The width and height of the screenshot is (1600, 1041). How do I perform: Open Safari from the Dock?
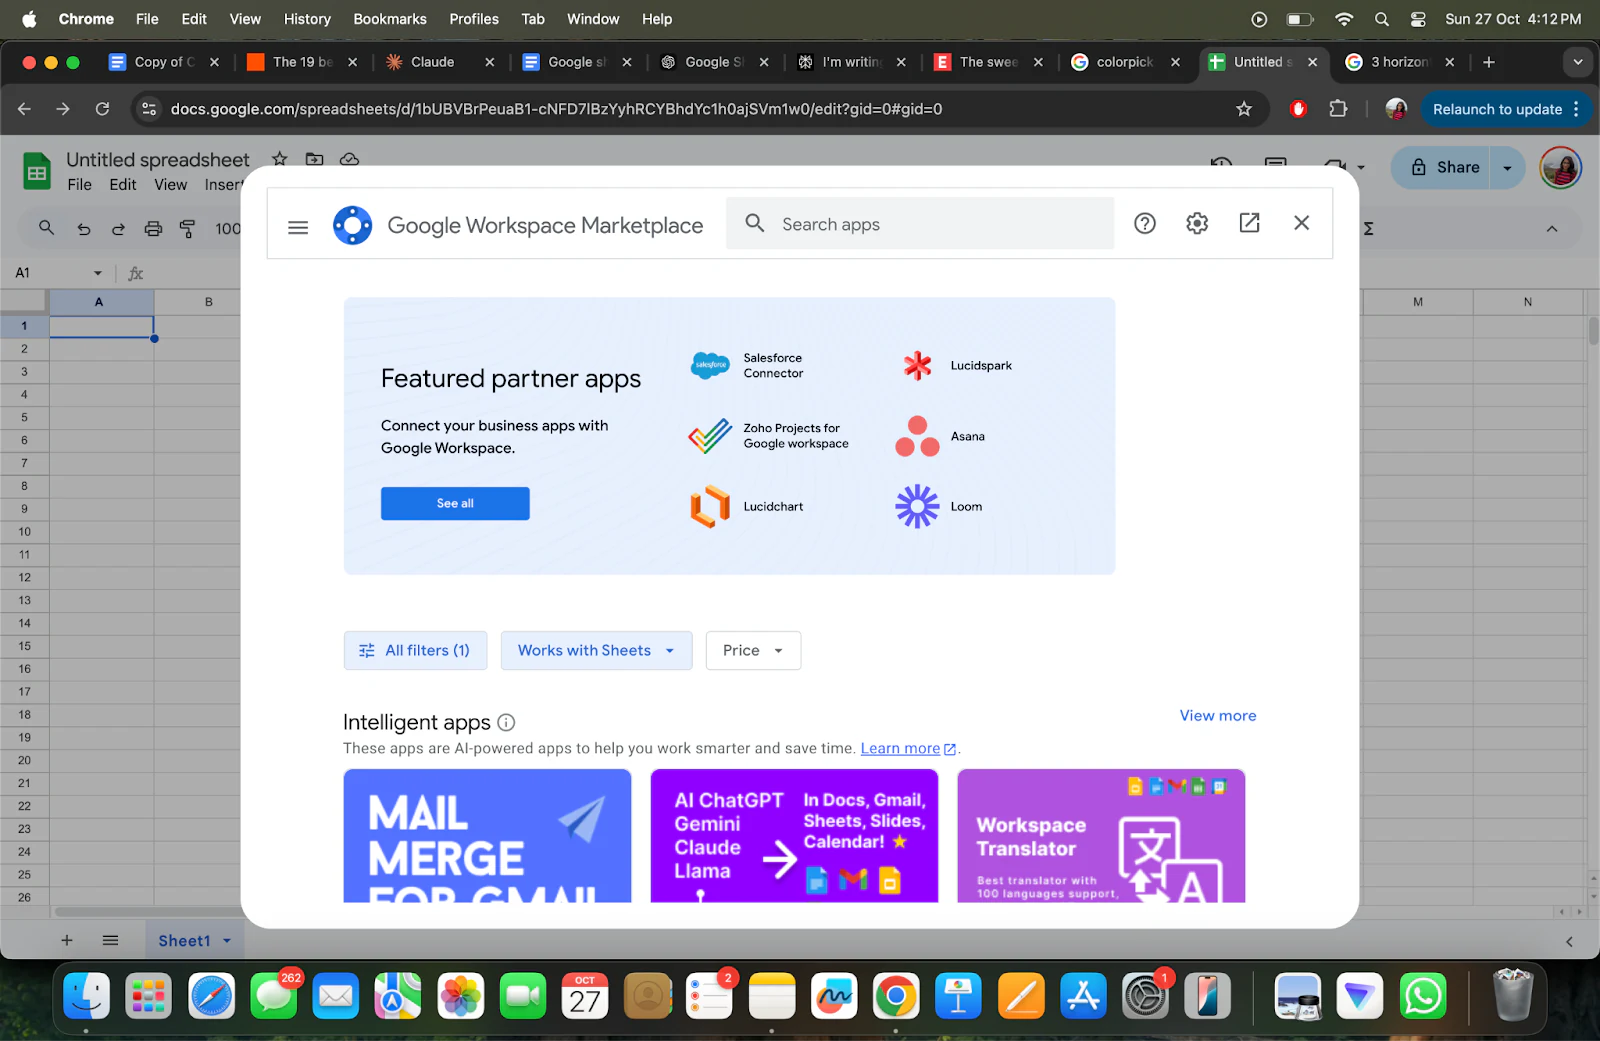[211, 996]
